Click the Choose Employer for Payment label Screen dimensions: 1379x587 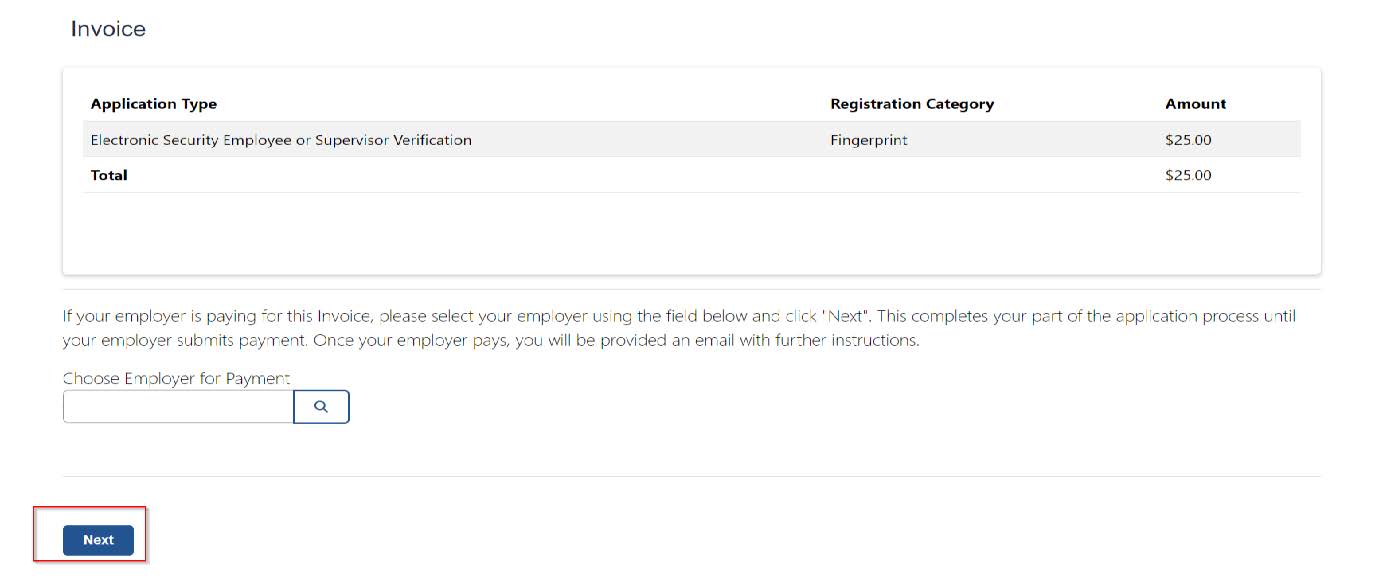[176, 378]
